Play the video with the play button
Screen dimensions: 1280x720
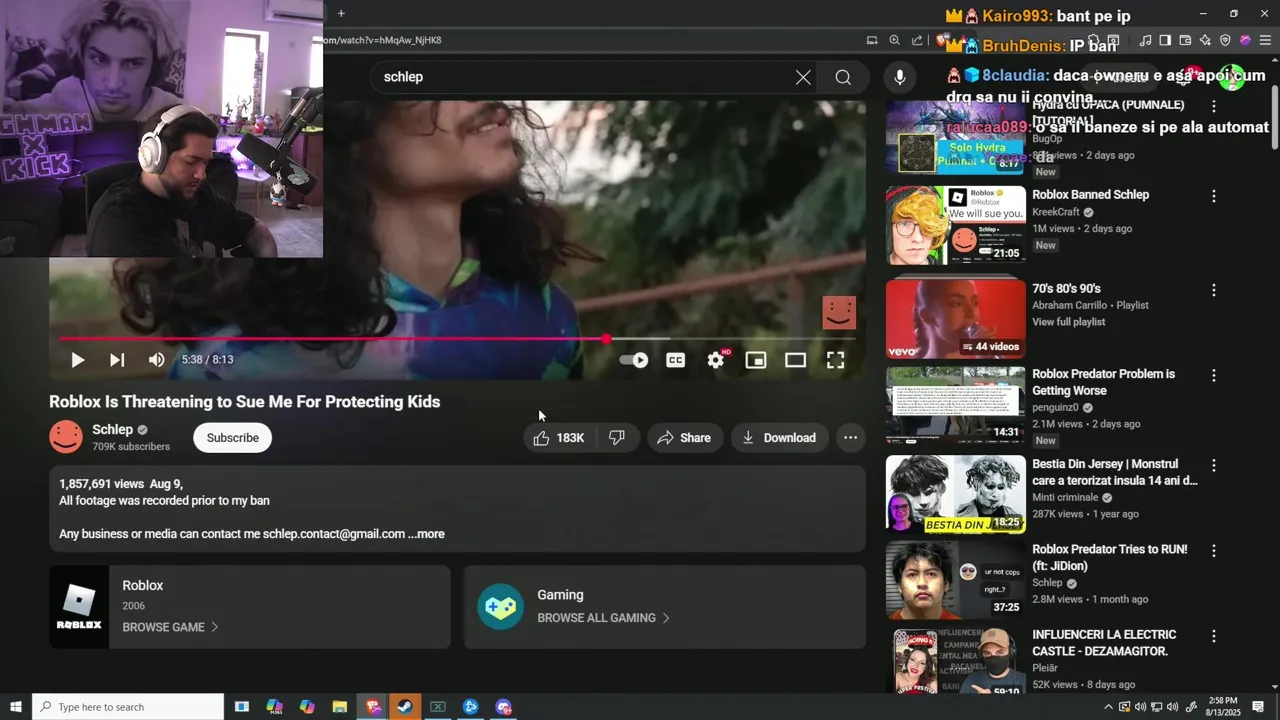[x=77, y=360]
